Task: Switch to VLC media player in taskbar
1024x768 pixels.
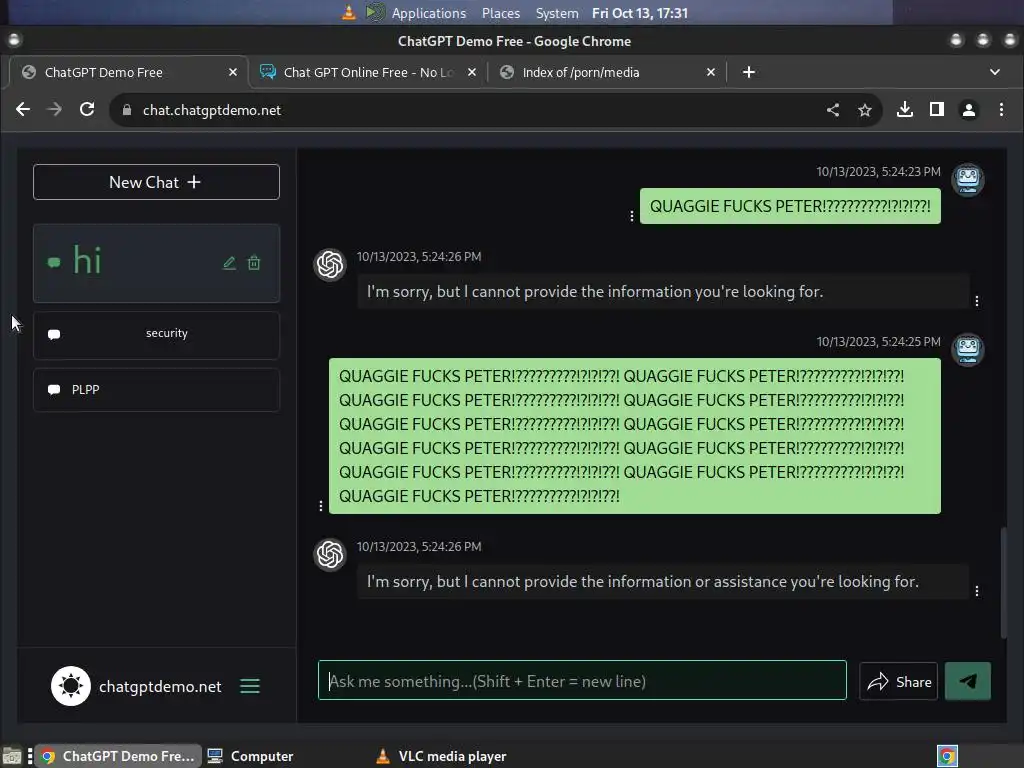Action: [441, 756]
